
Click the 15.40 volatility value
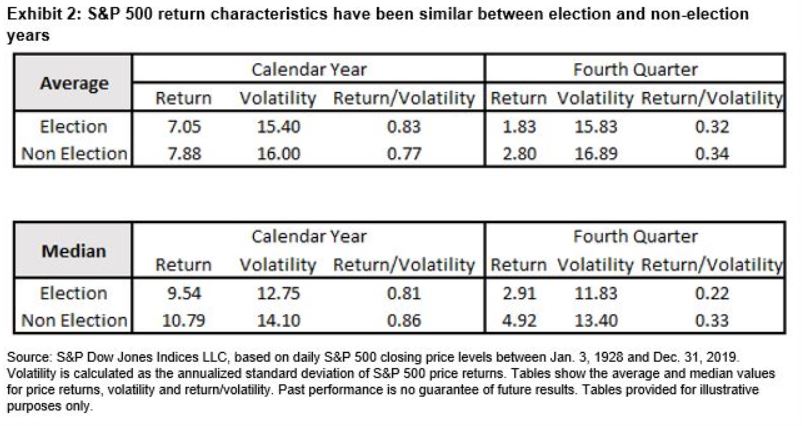point(278,127)
